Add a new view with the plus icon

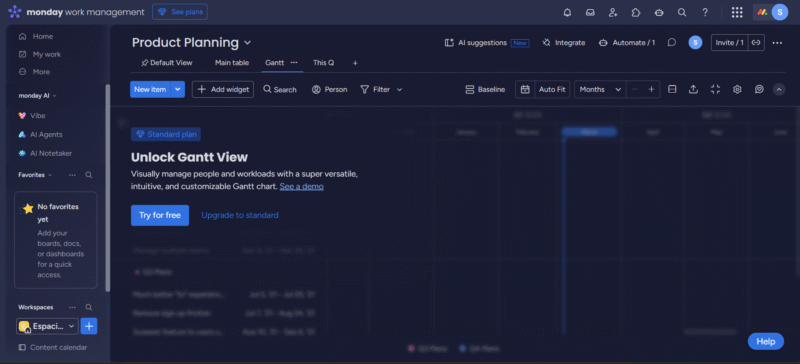coord(355,63)
